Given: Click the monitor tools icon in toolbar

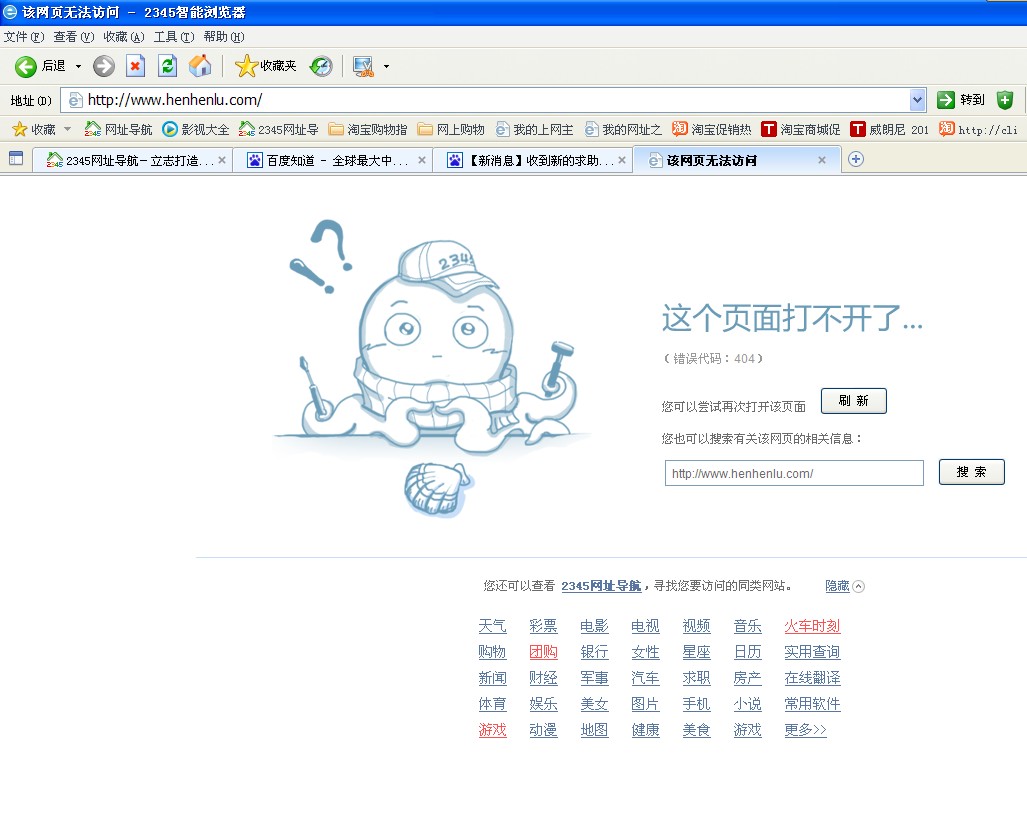Looking at the screenshot, I should pos(363,66).
